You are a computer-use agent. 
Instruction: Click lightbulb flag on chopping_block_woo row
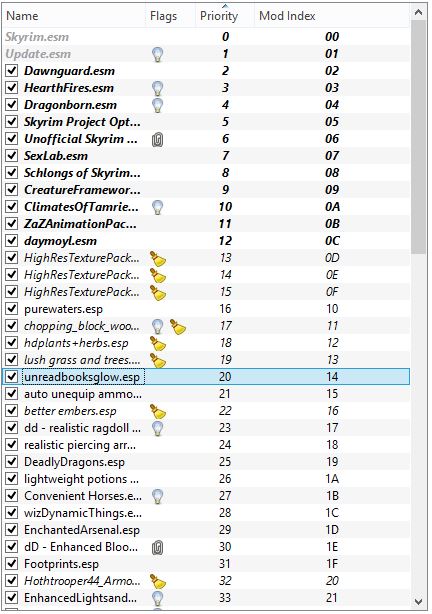coord(157,326)
